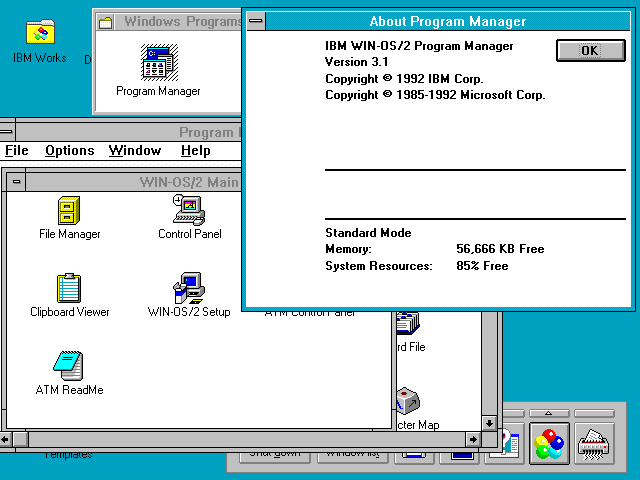Open control menu of About Program Manager dialog
640x480 pixels.
tap(256, 21)
